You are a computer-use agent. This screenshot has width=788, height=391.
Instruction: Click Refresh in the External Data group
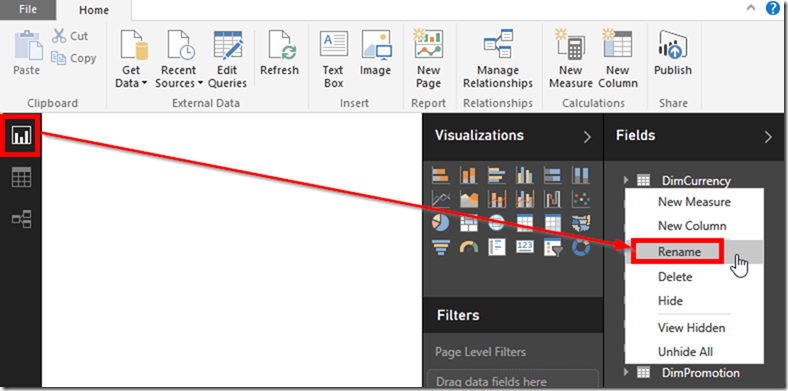[279, 53]
